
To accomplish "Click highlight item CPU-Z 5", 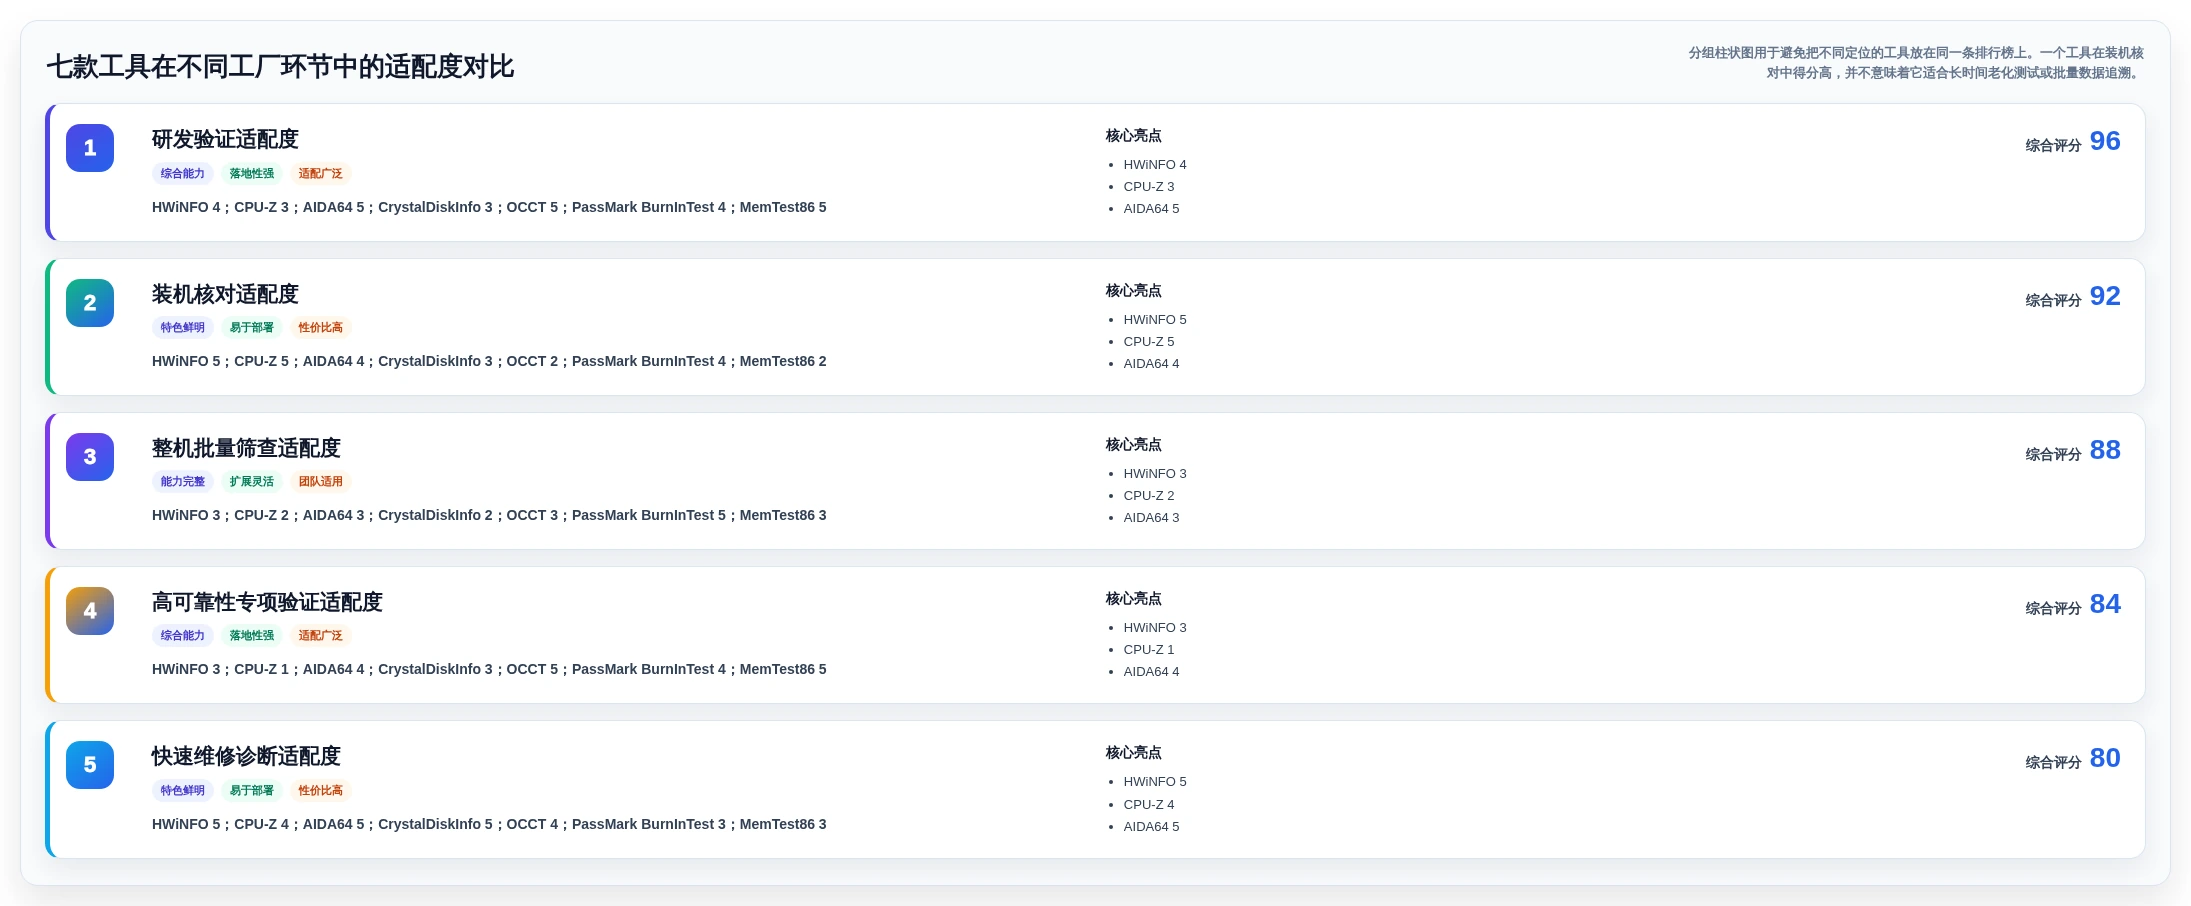I will [x=1149, y=342].
